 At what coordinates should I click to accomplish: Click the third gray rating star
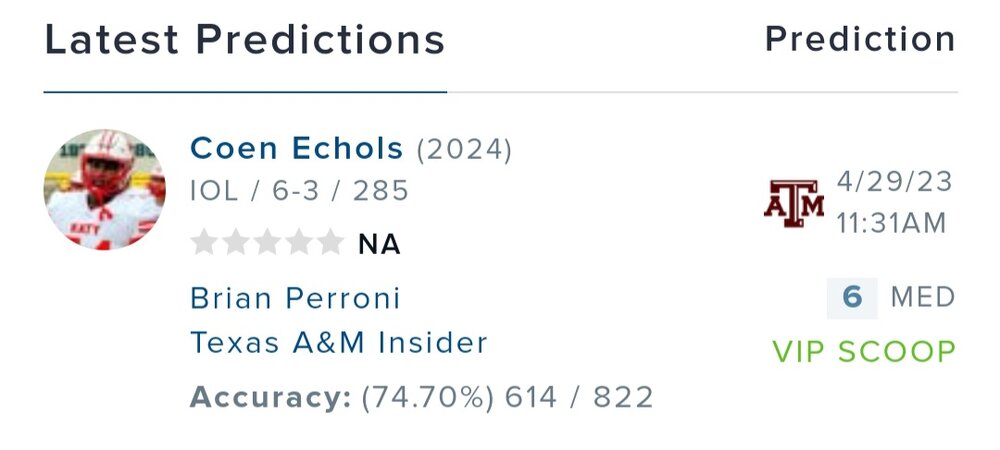(x=267, y=243)
